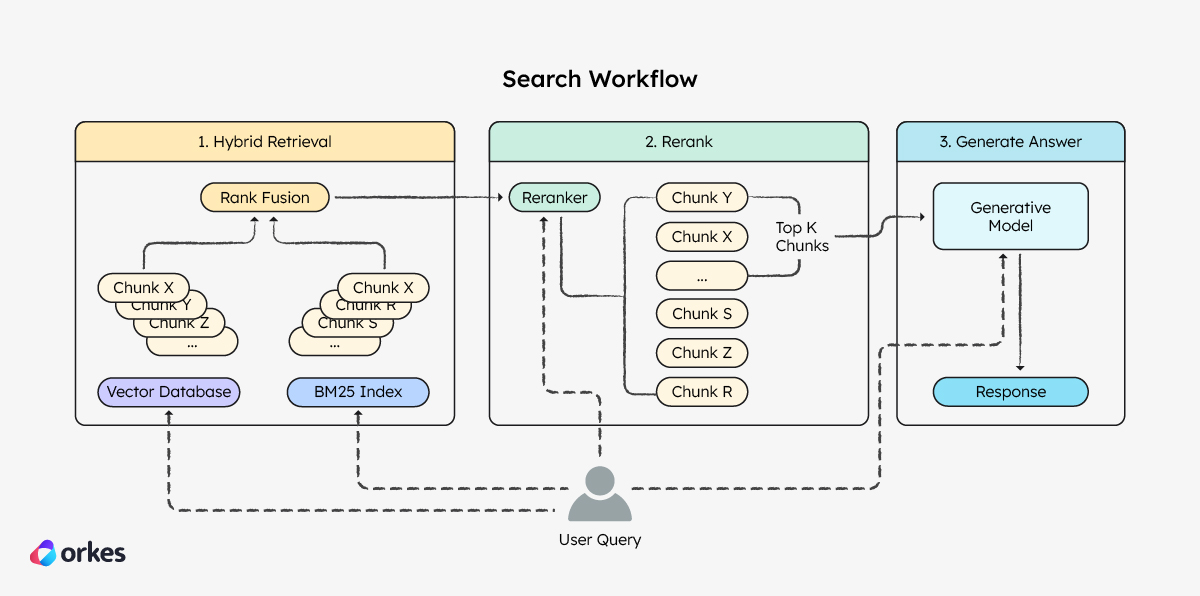The image size is (1200, 596).
Task: Select the orkes logo icon
Action: (x=44, y=551)
